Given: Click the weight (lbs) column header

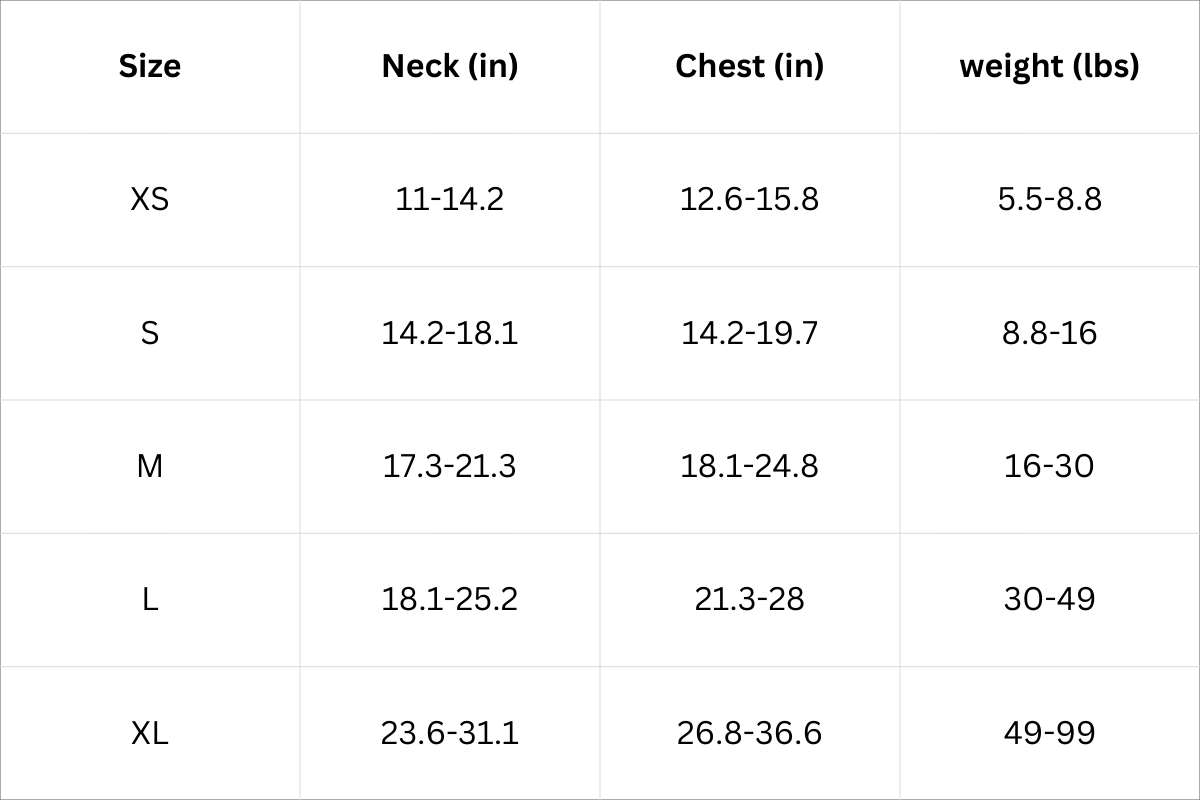Looking at the screenshot, I should pos(1049,66).
